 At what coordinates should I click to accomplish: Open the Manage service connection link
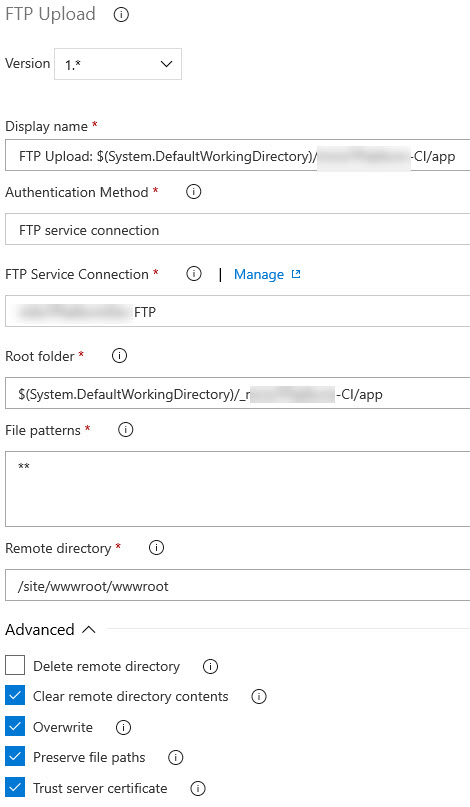(267, 274)
